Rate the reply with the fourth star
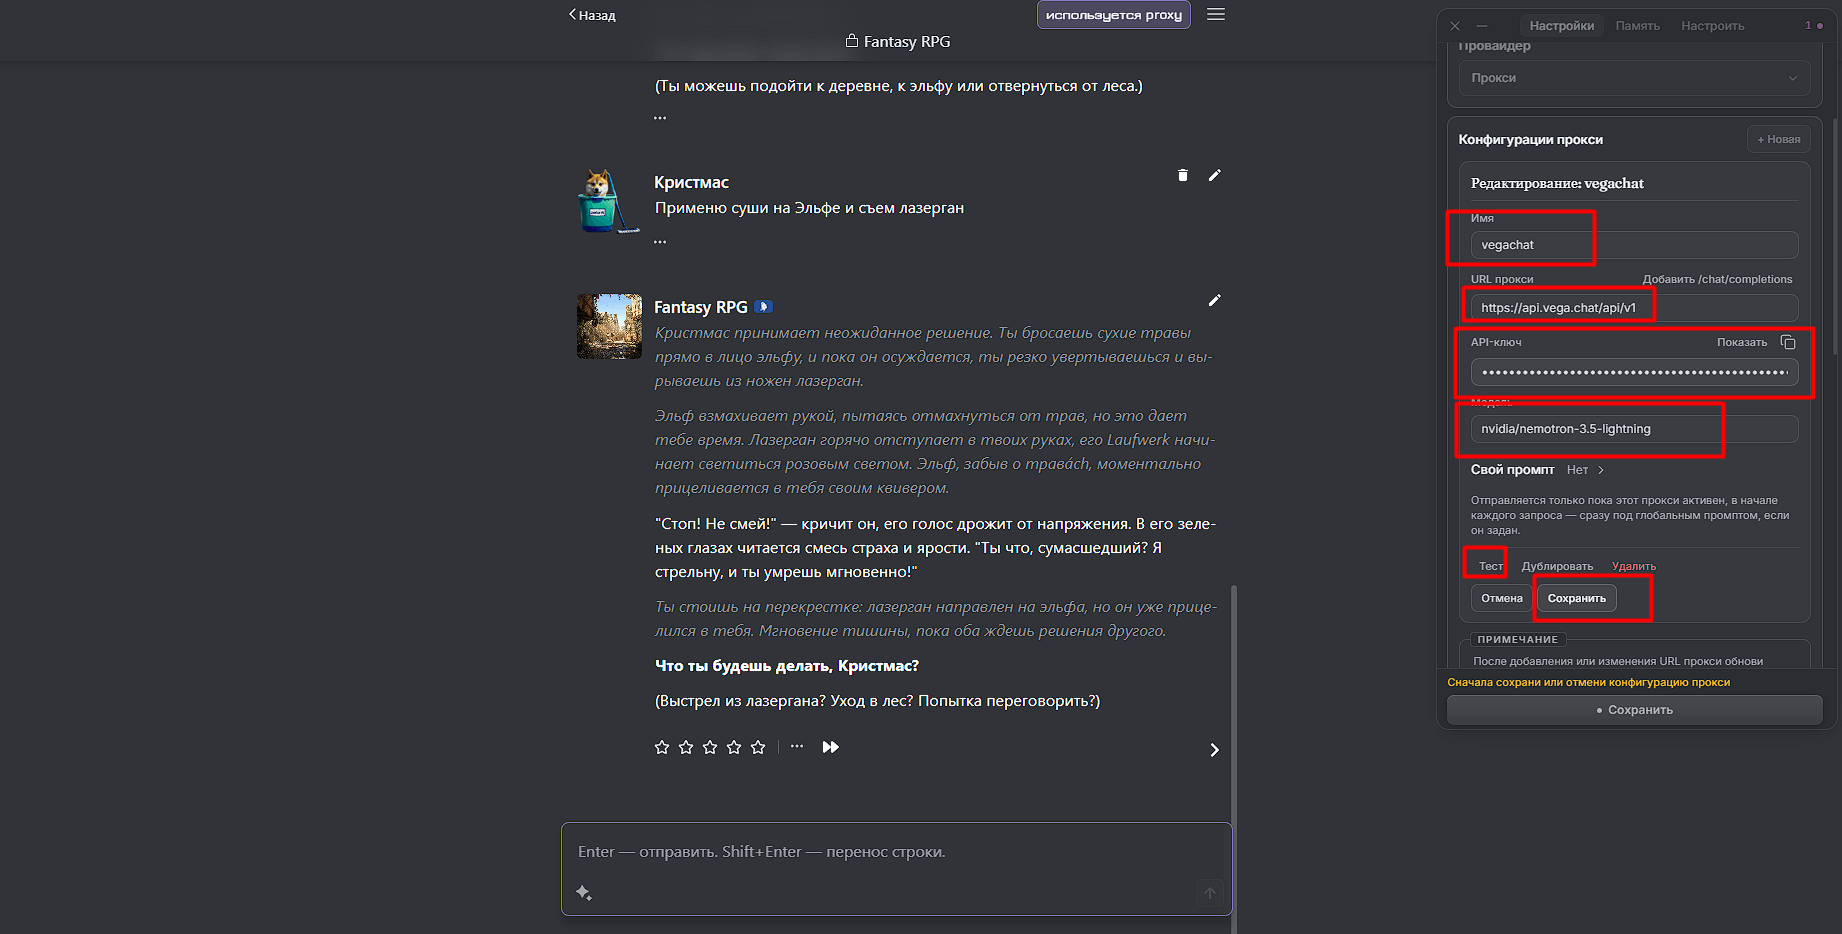The height and width of the screenshot is (934, 1842). coord(734,747)
